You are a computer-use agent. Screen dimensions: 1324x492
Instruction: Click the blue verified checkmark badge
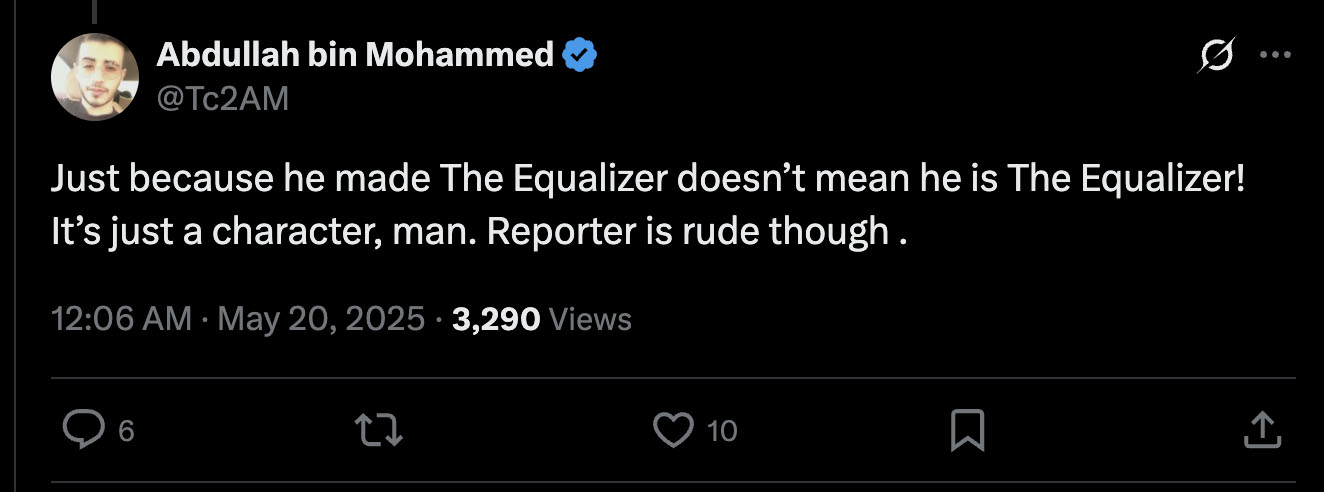point(580,55)
